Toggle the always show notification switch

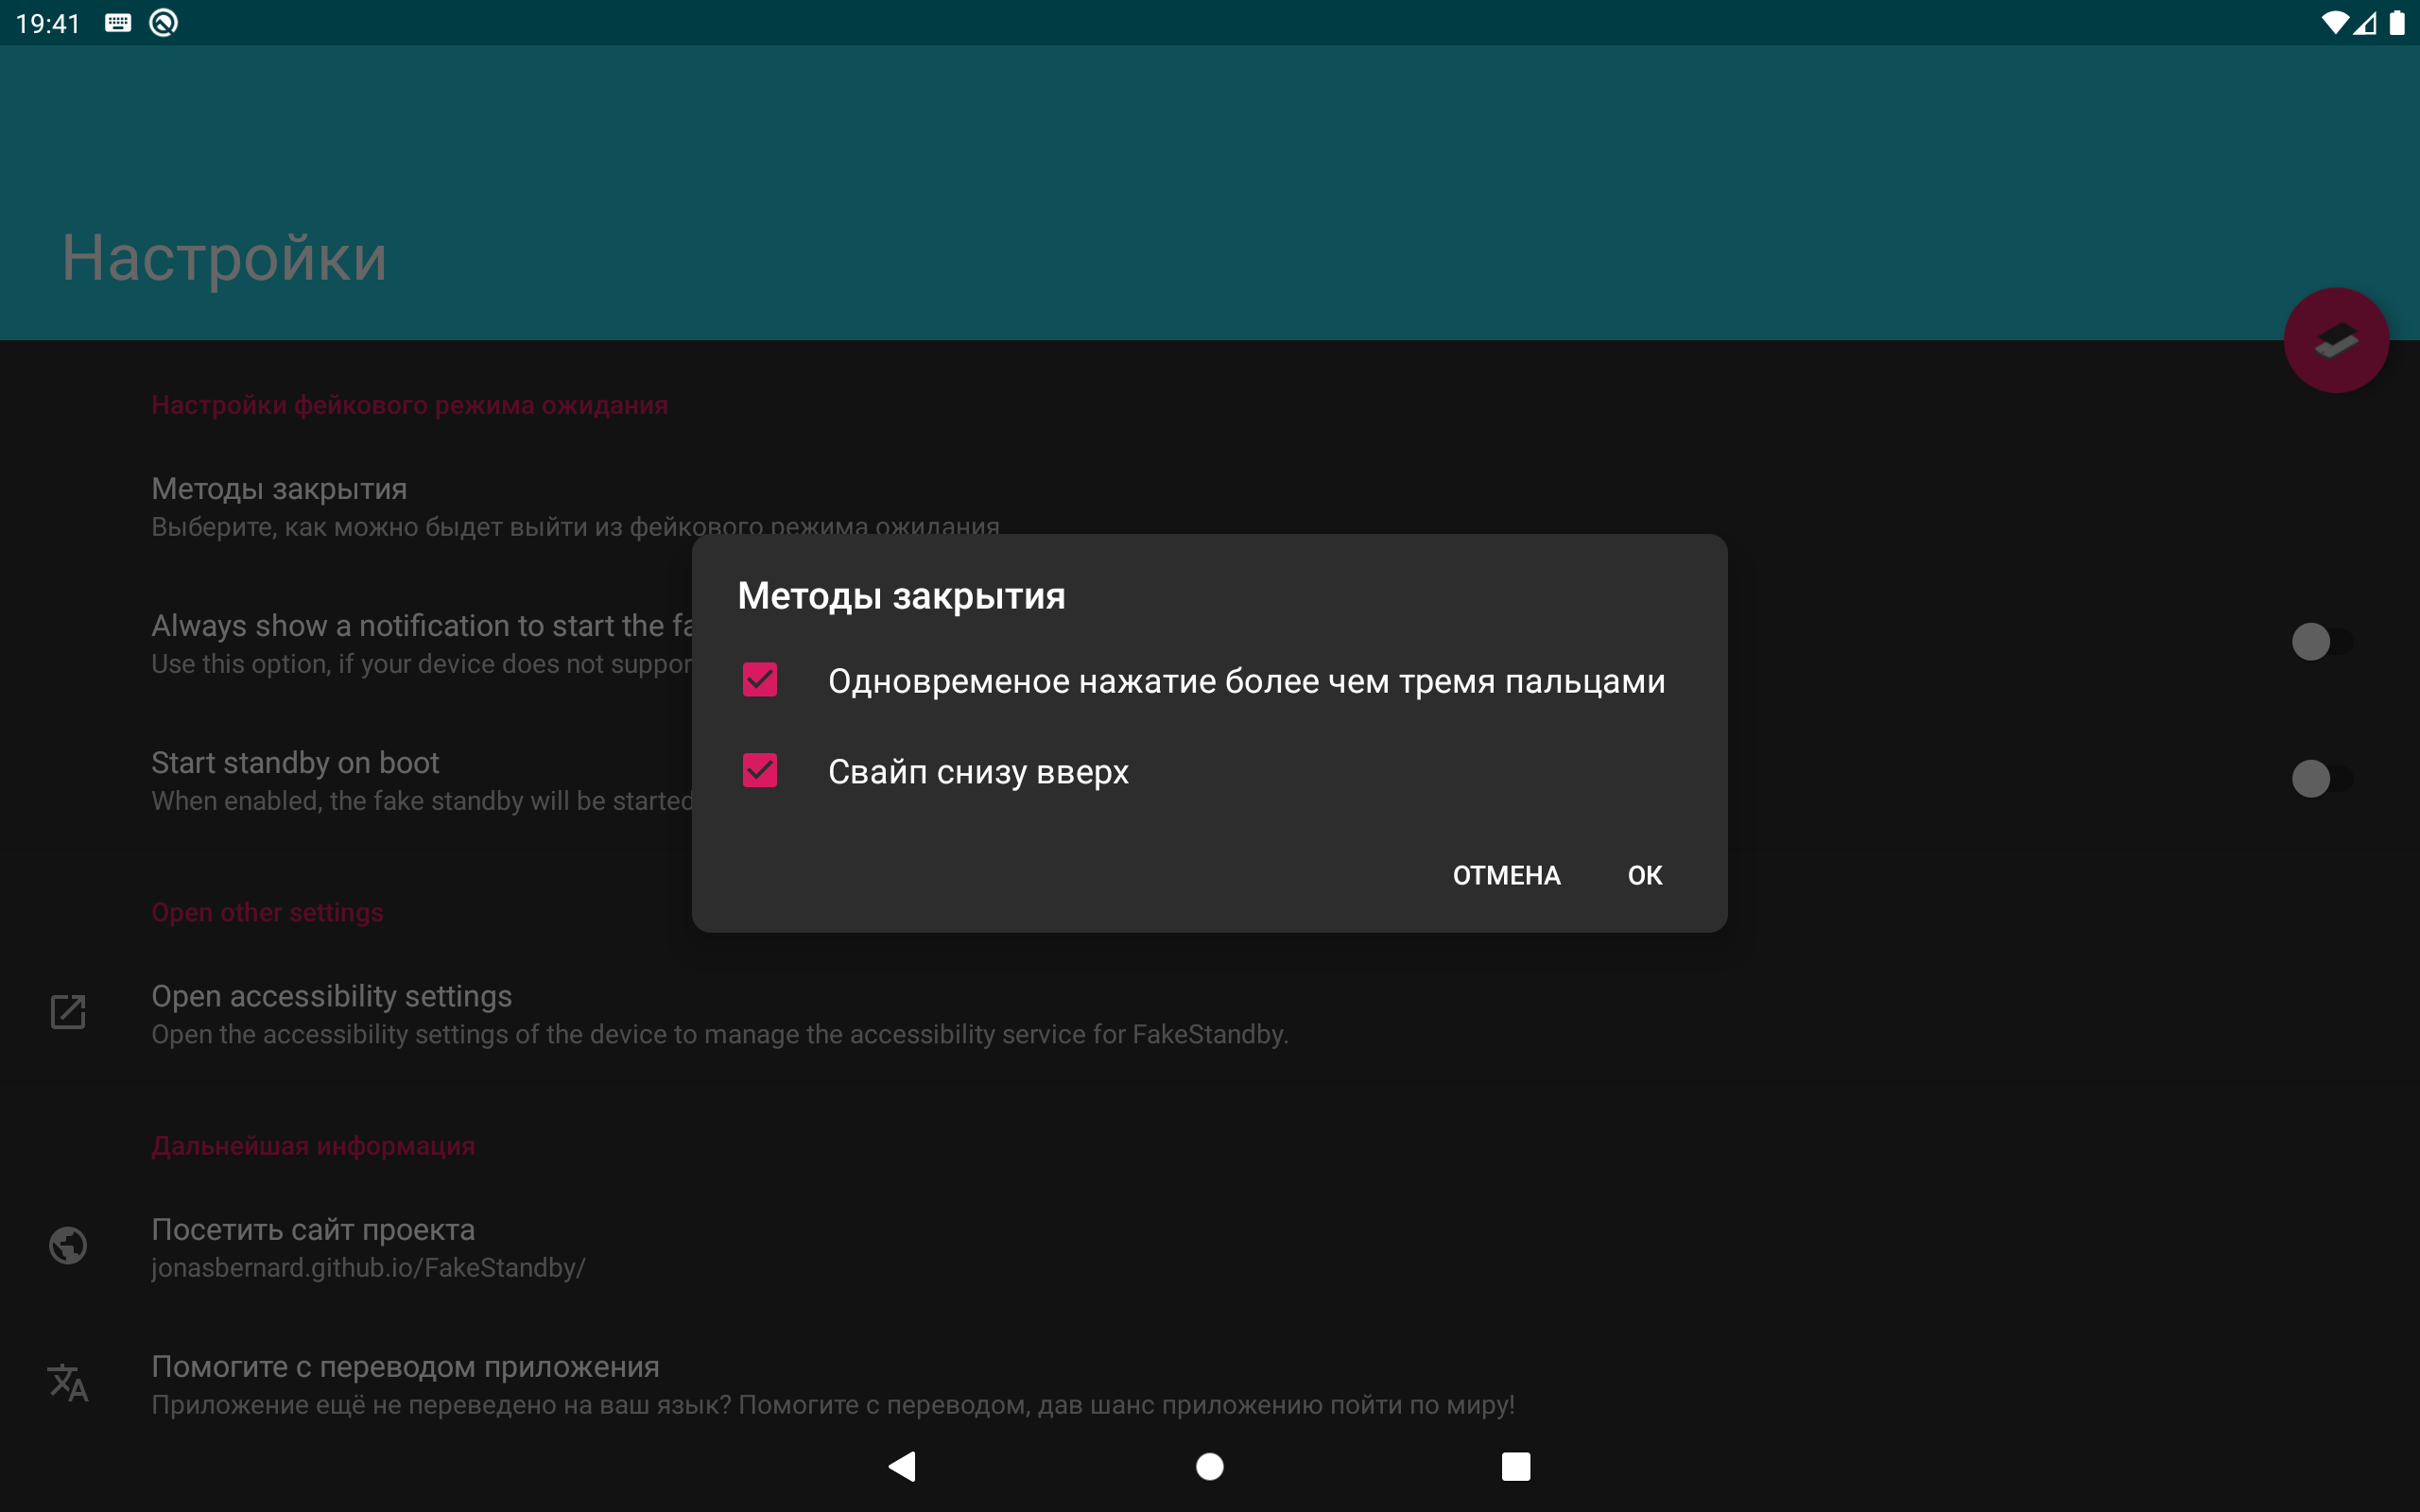point(2320,642)
